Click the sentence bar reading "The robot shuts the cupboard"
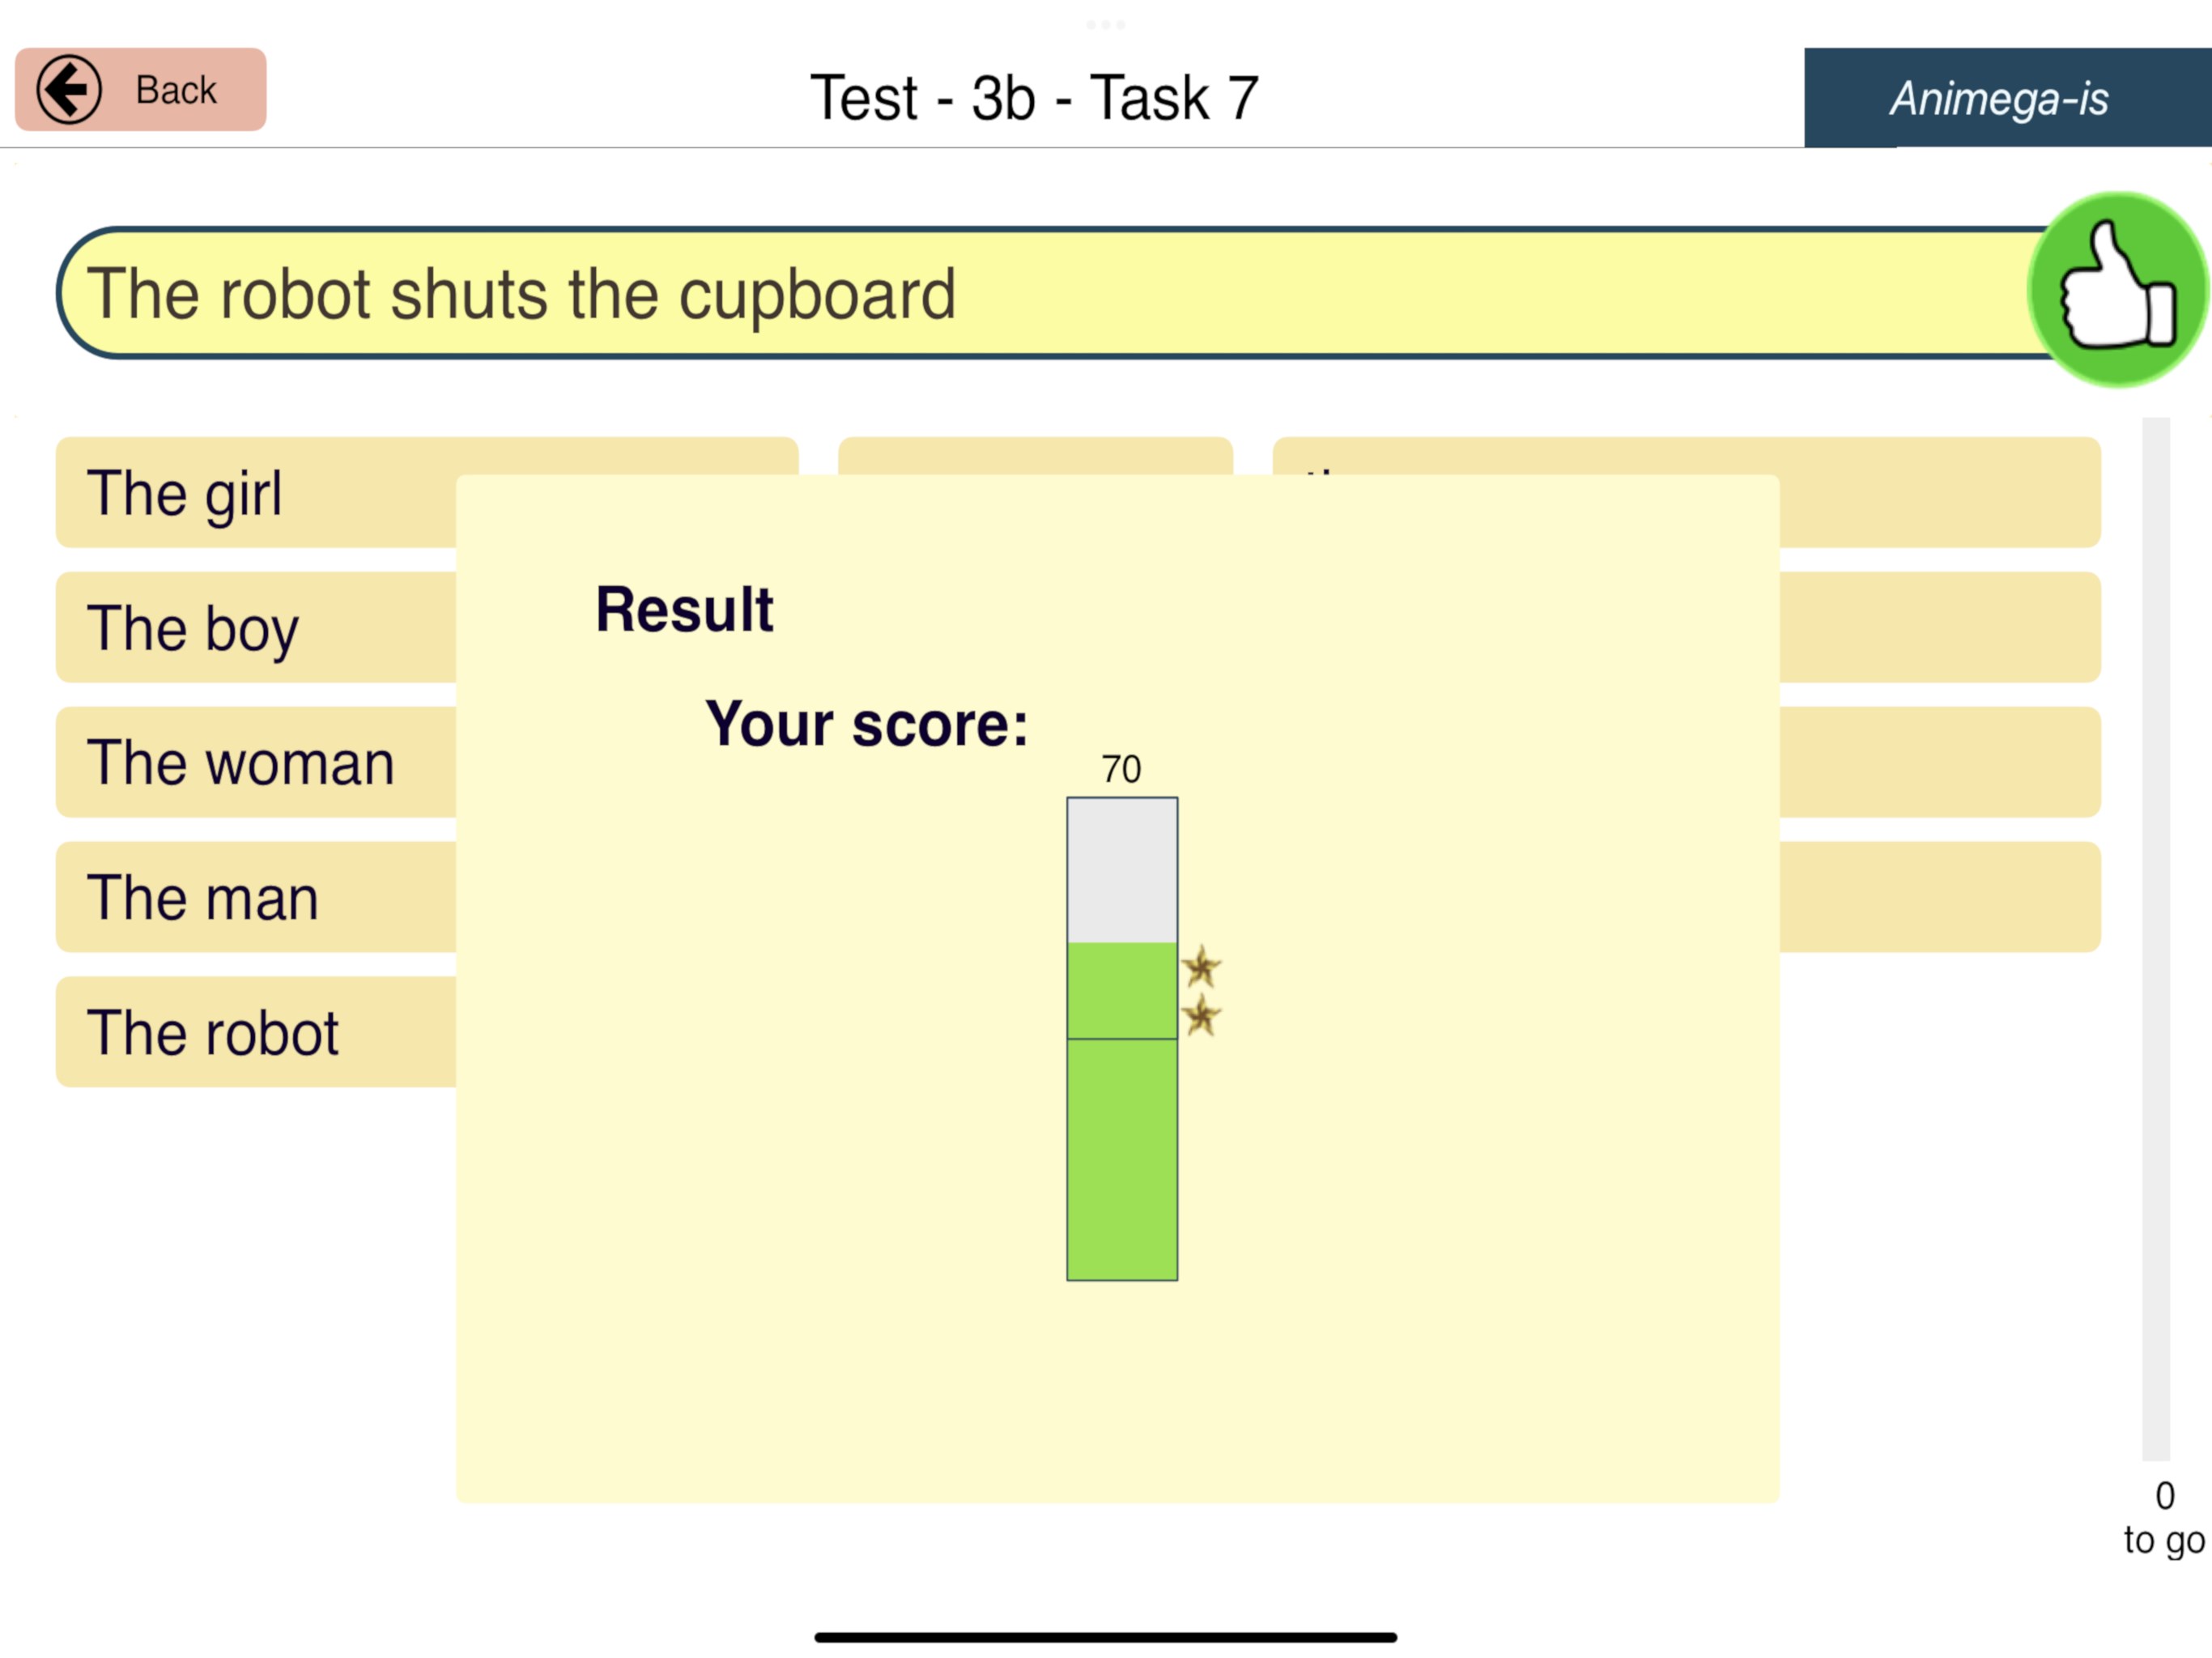This screenshot has width=2212, height=1658. coord(1040,294)
